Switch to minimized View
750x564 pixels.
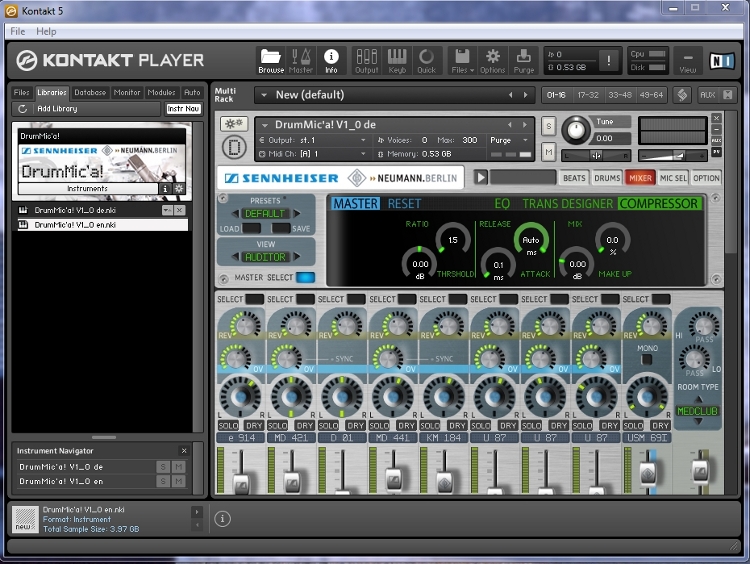(688, 61)
